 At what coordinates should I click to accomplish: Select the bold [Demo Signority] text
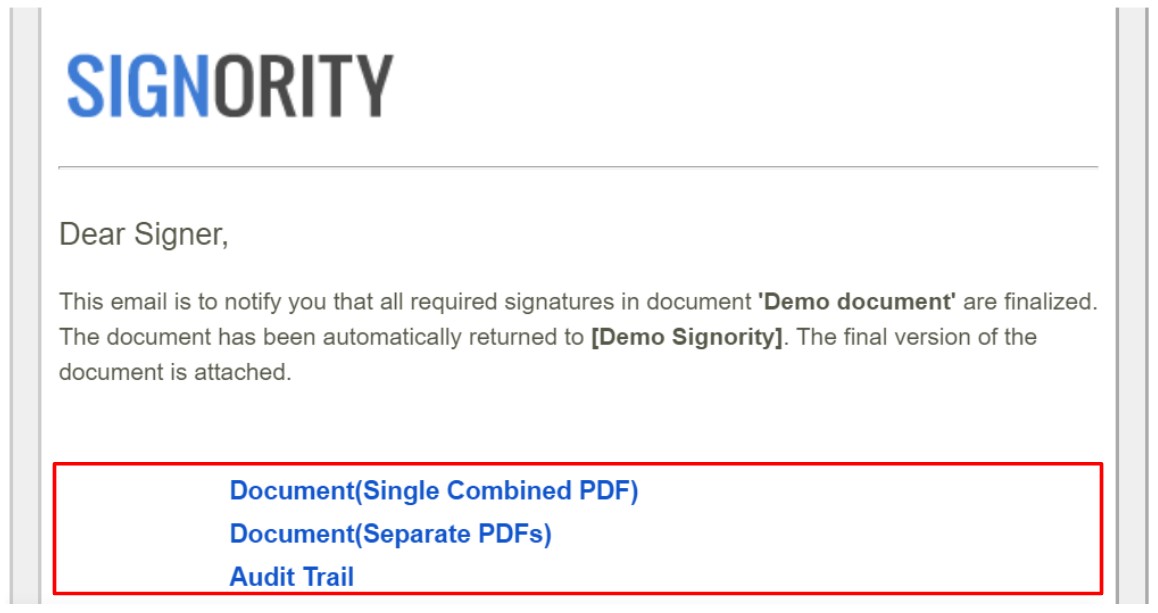(687, 337)
